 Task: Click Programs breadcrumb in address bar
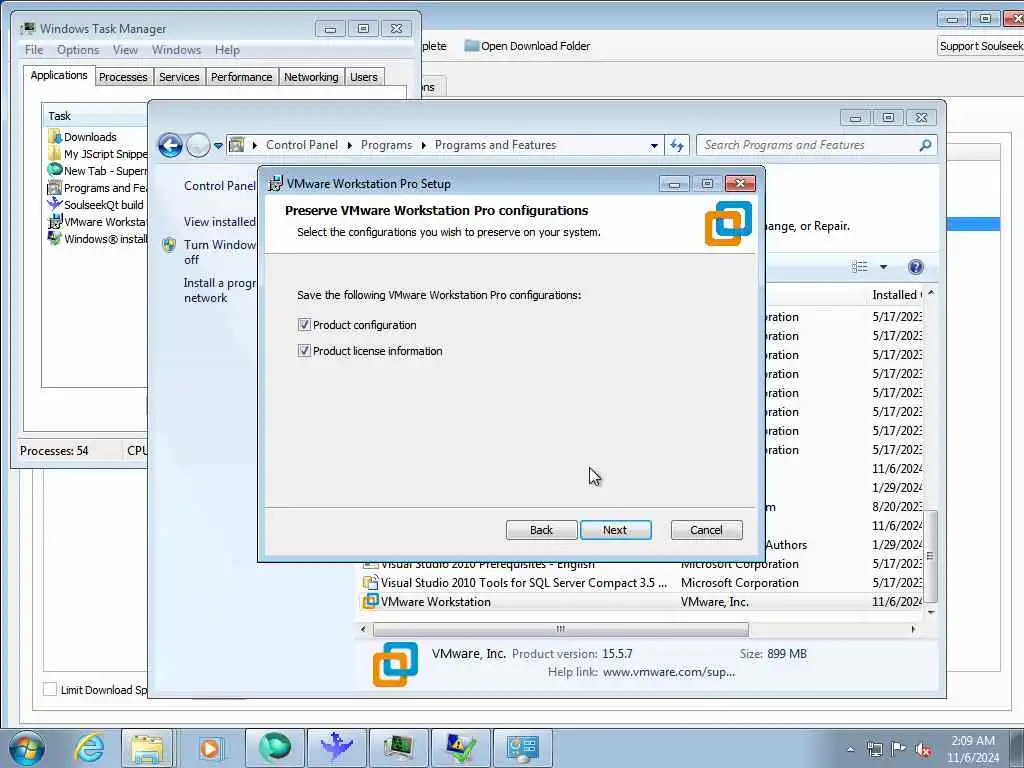[386, 145]
